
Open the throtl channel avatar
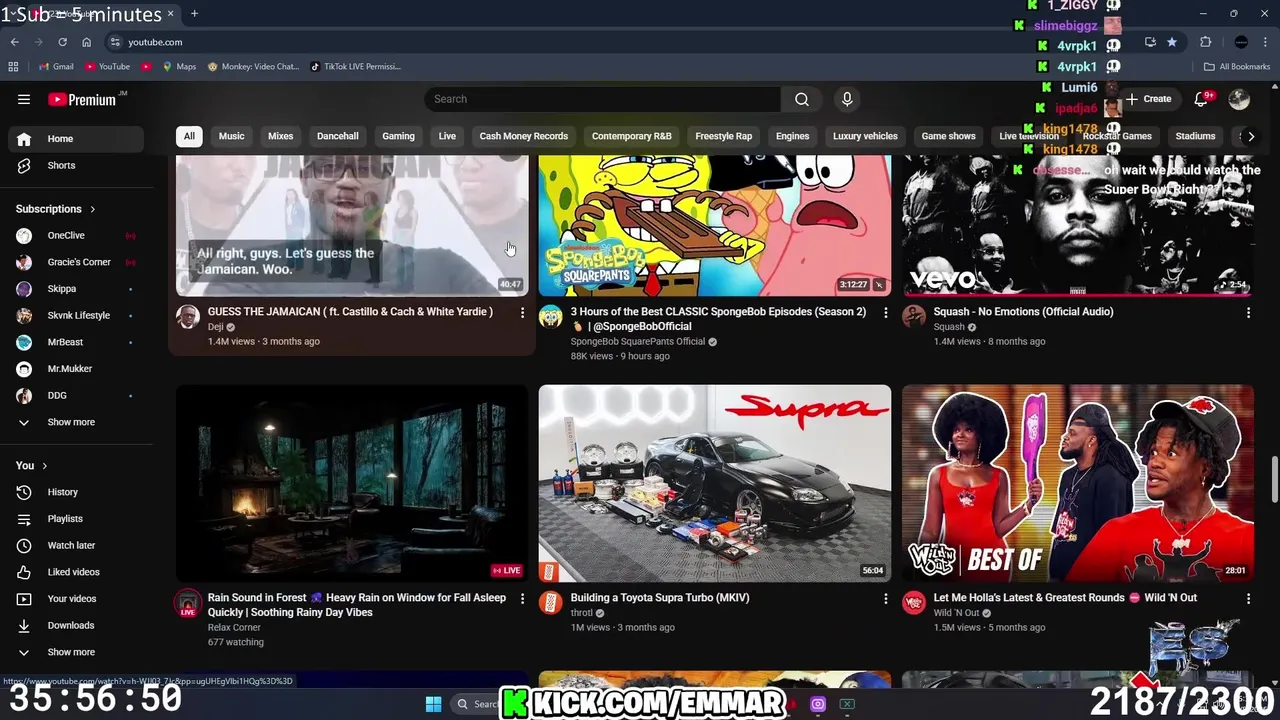pyautogui.click(x=551, y=603)
